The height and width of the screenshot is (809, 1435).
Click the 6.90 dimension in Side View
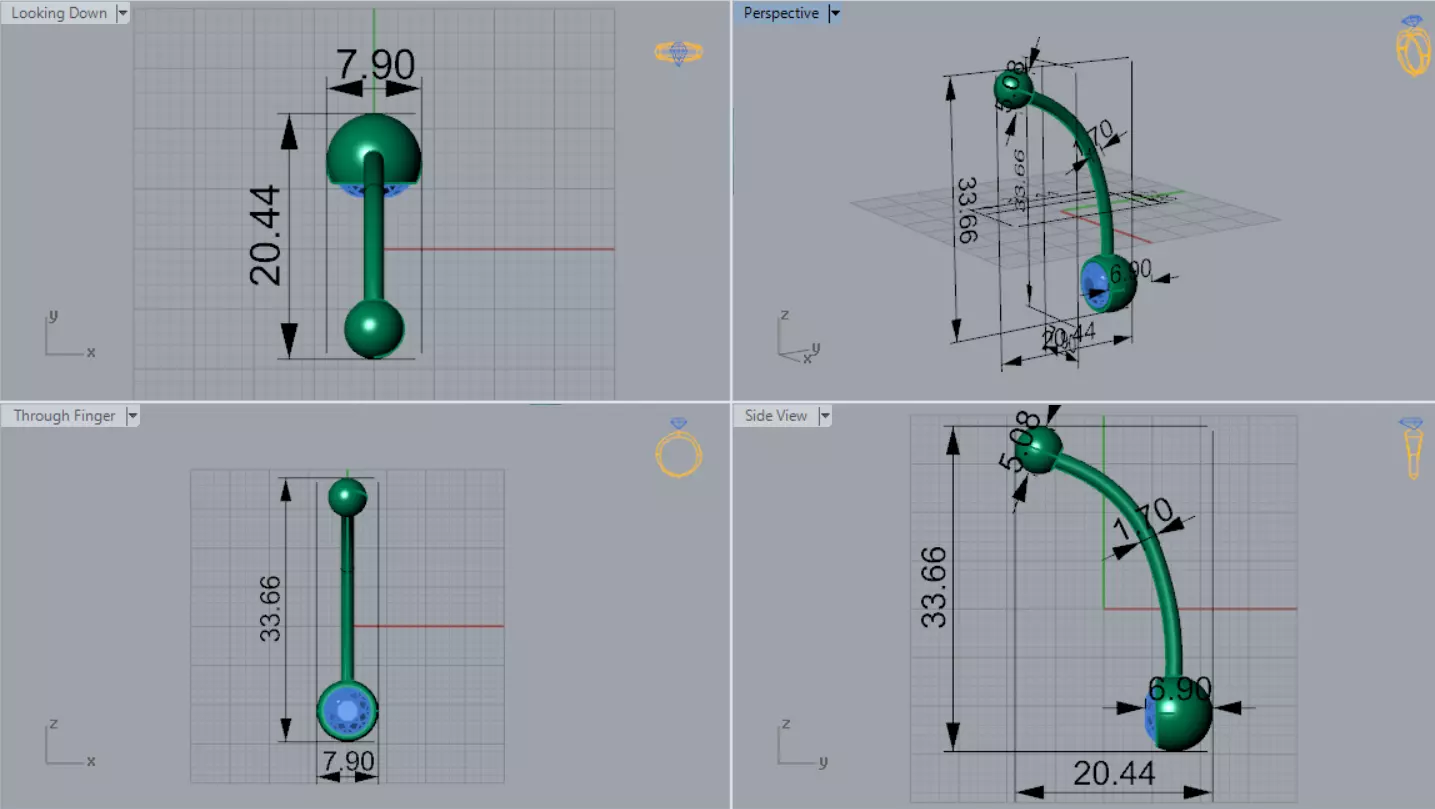pos(1180,689)
